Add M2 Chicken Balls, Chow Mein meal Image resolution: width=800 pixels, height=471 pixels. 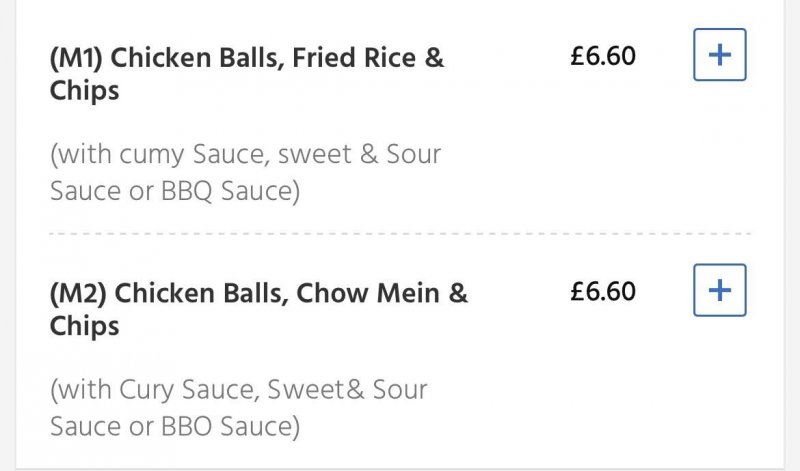click(x=719, y=291)
